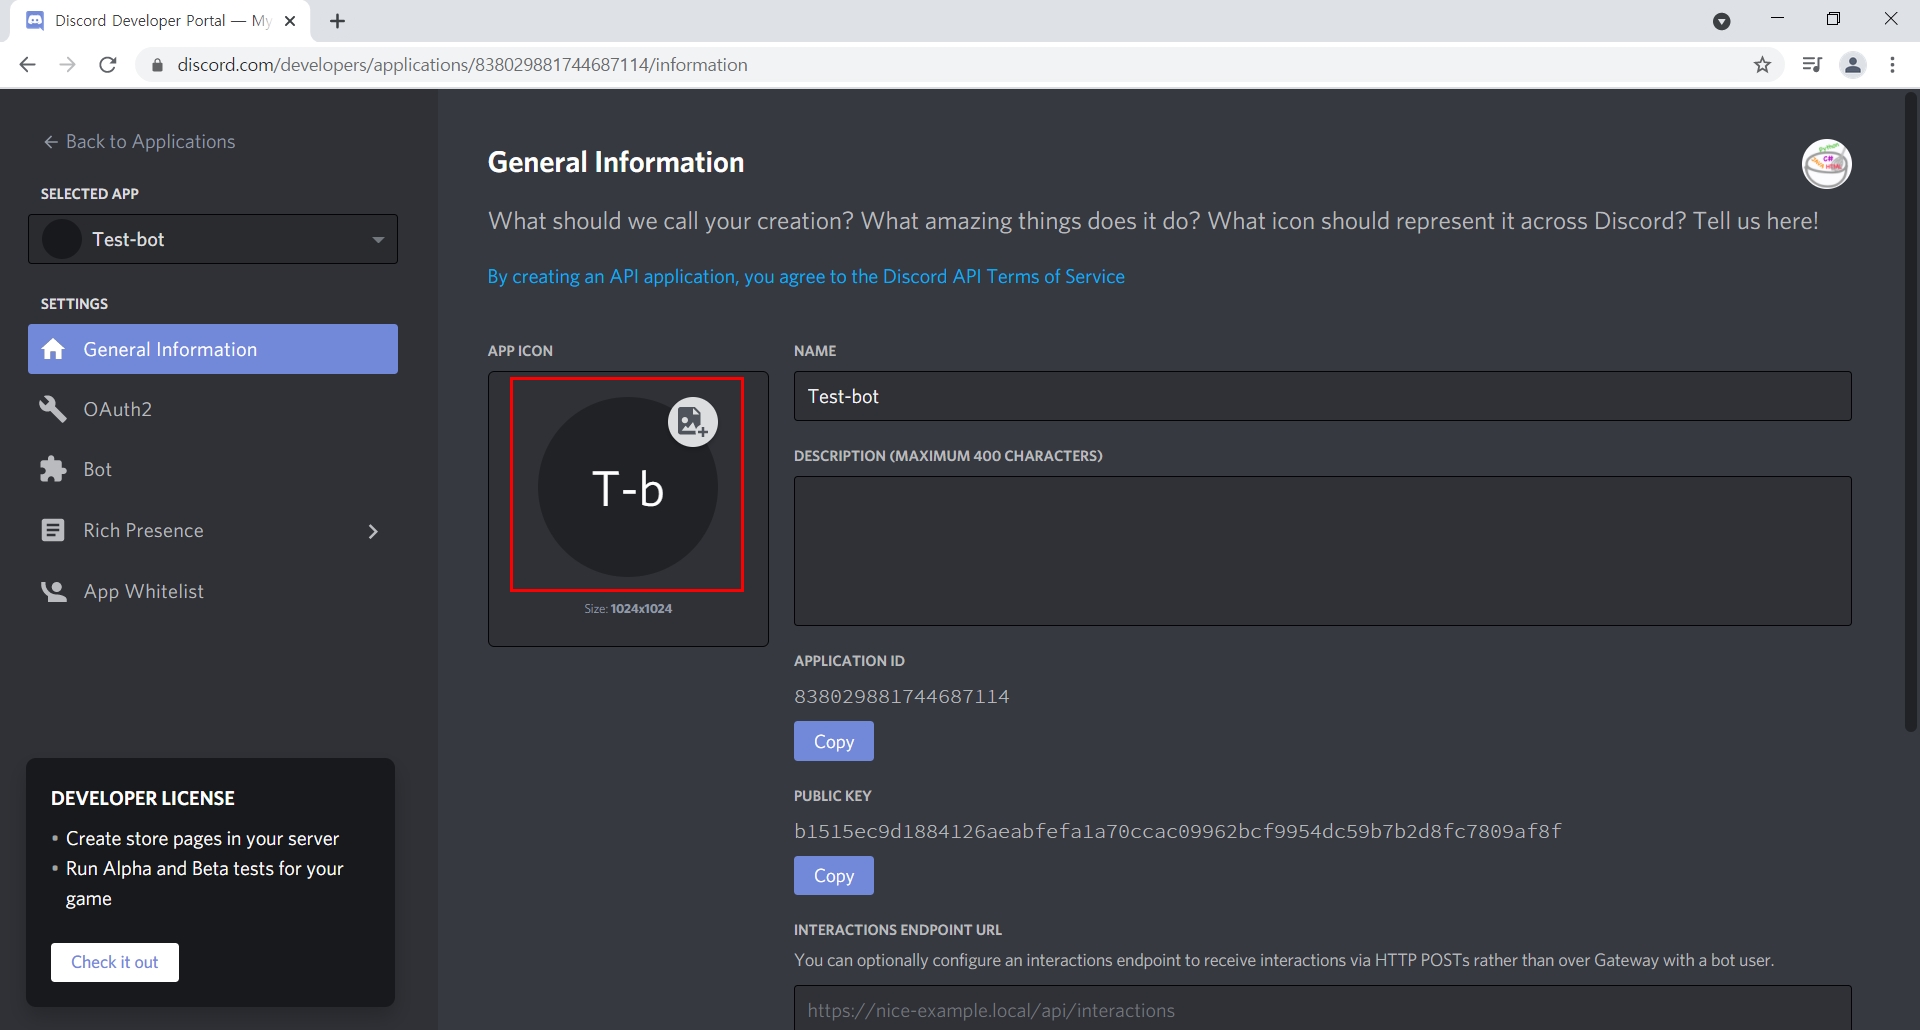The height and width of the screenshot is (1030, 1920).
Task: Open the App Whitelist page
Action: (213, 591)
